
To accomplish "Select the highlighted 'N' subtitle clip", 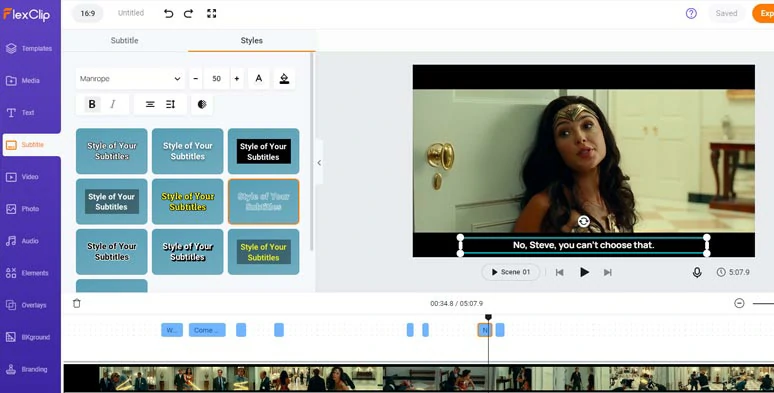I will coord(485,330).
